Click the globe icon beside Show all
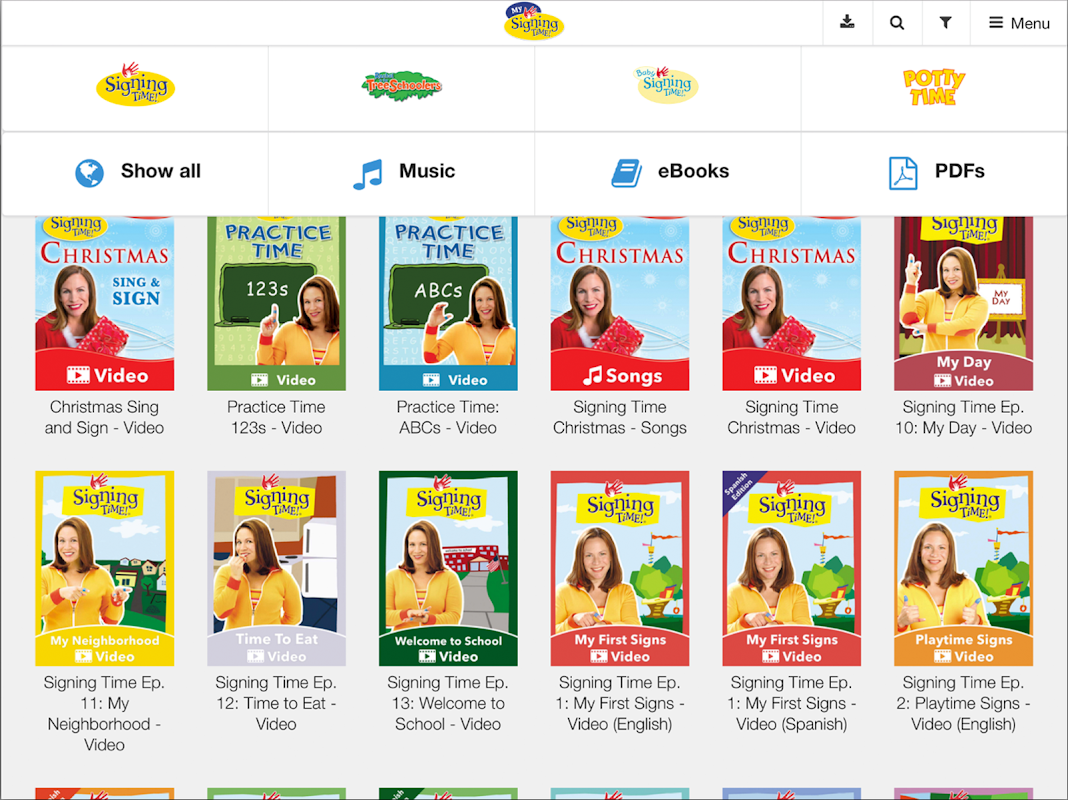The height and width of the screenshot is (800, 1068). tap(89, 173)
